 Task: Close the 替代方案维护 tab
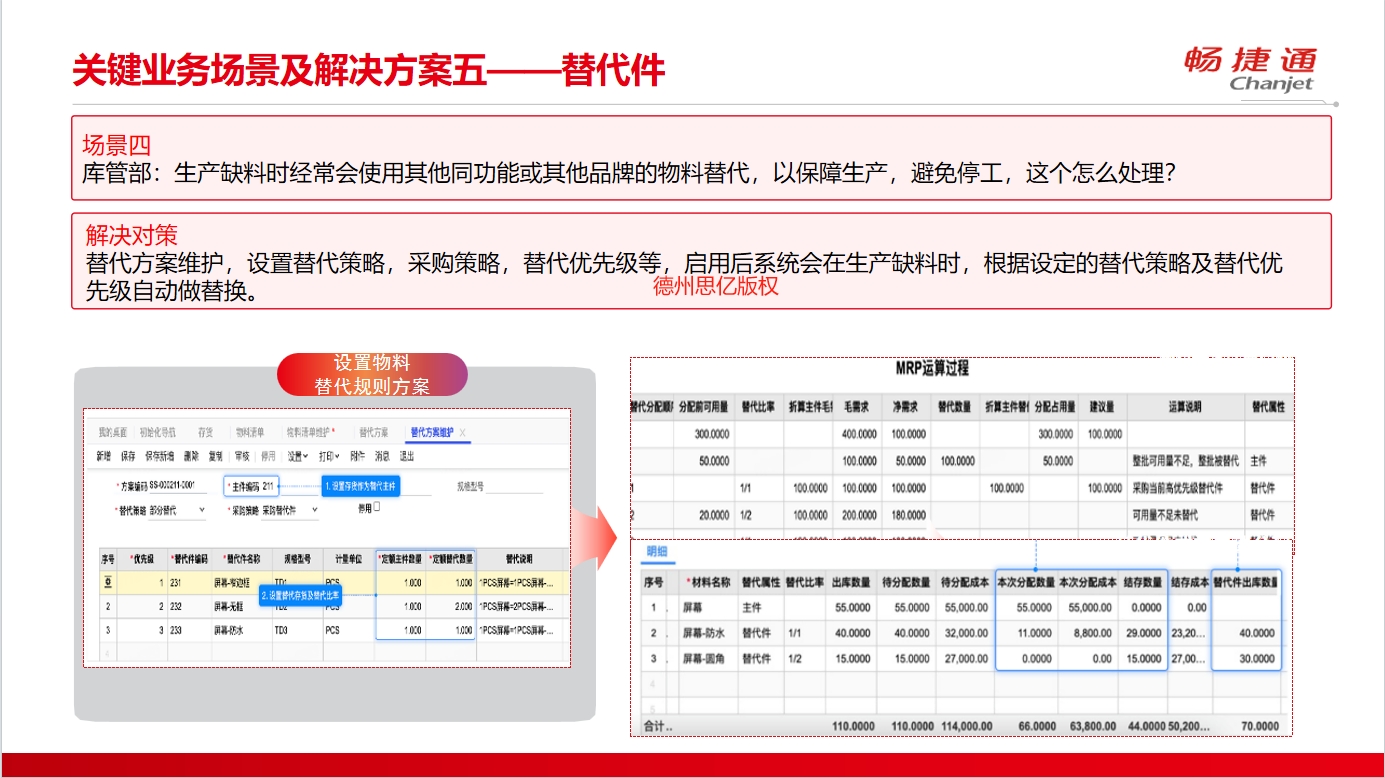[463, 432]
